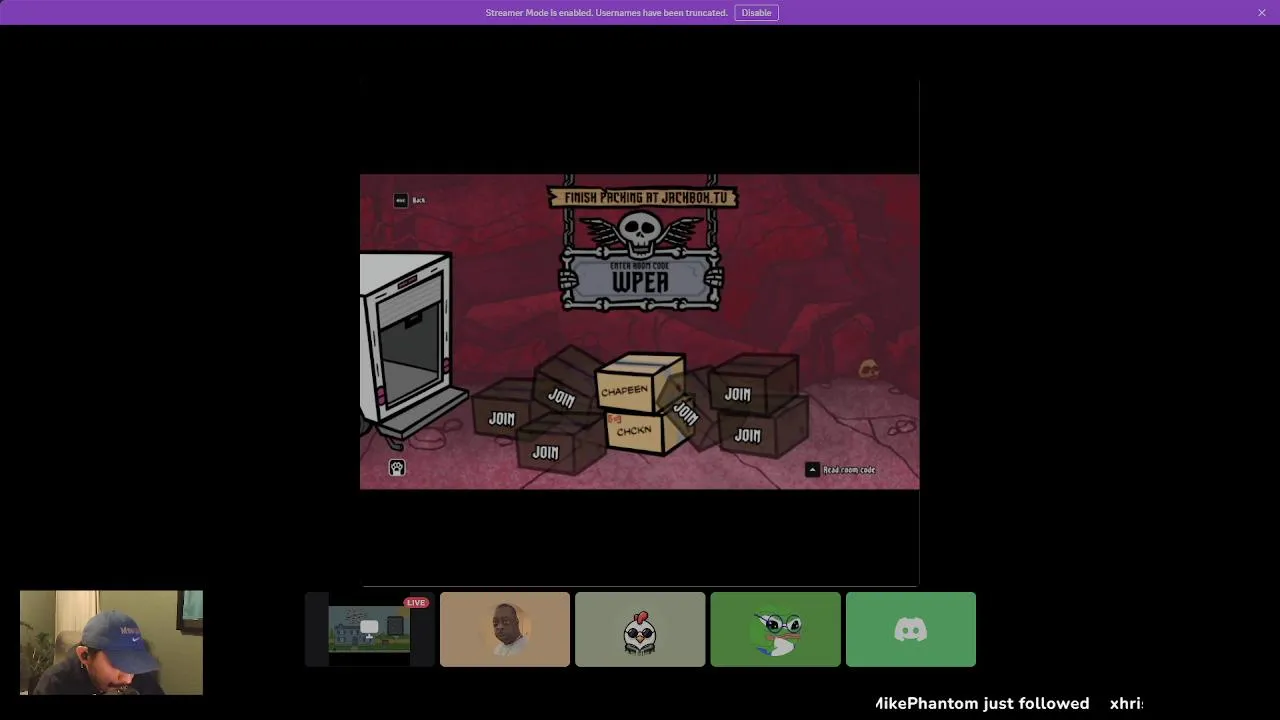Click the Streamer Mode is enabled message
Screen dimensions: 1280x720
(606, 13)
